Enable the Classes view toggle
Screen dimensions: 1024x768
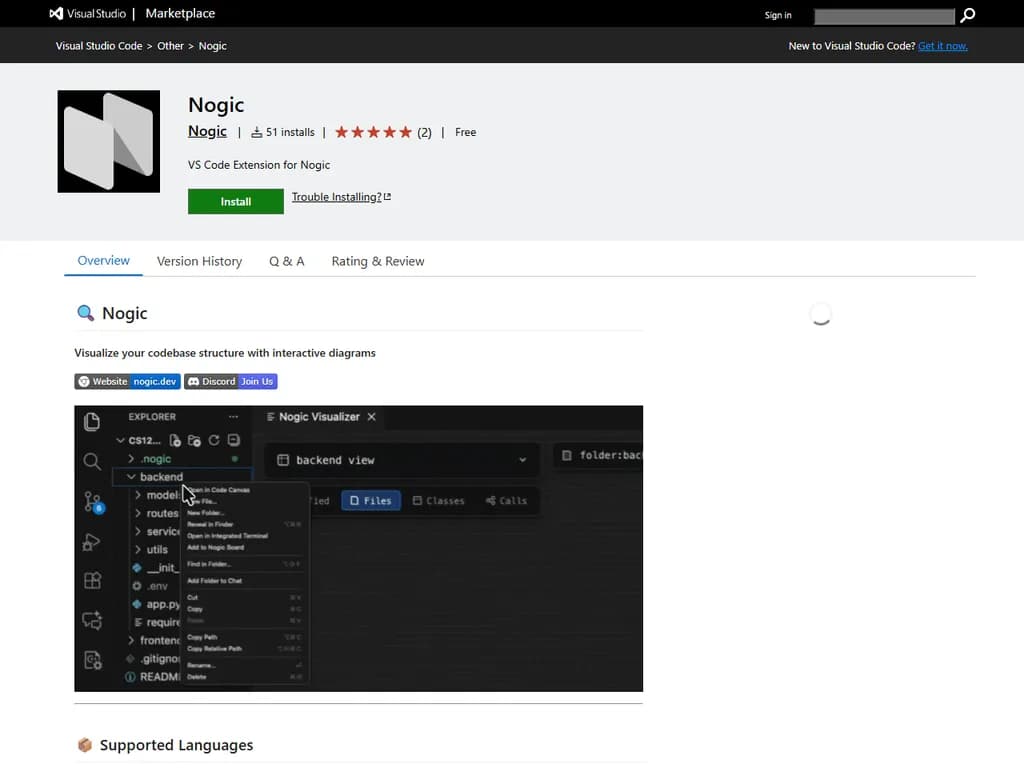tap(438, 500)
